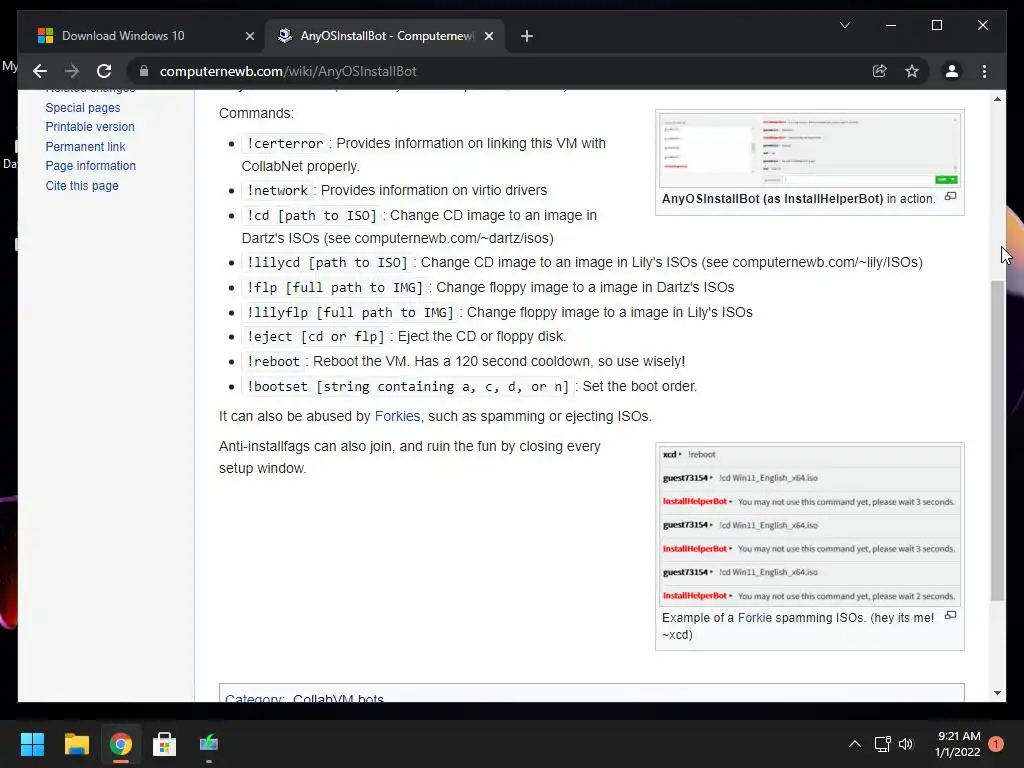The image size is (1024, 768).
Task: Open the Windows Start menu
Action: pos(32,744)
